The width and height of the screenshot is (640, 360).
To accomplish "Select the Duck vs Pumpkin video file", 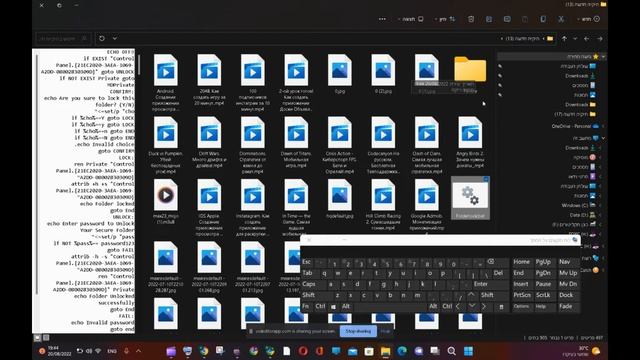I will (x=165, y=145).
